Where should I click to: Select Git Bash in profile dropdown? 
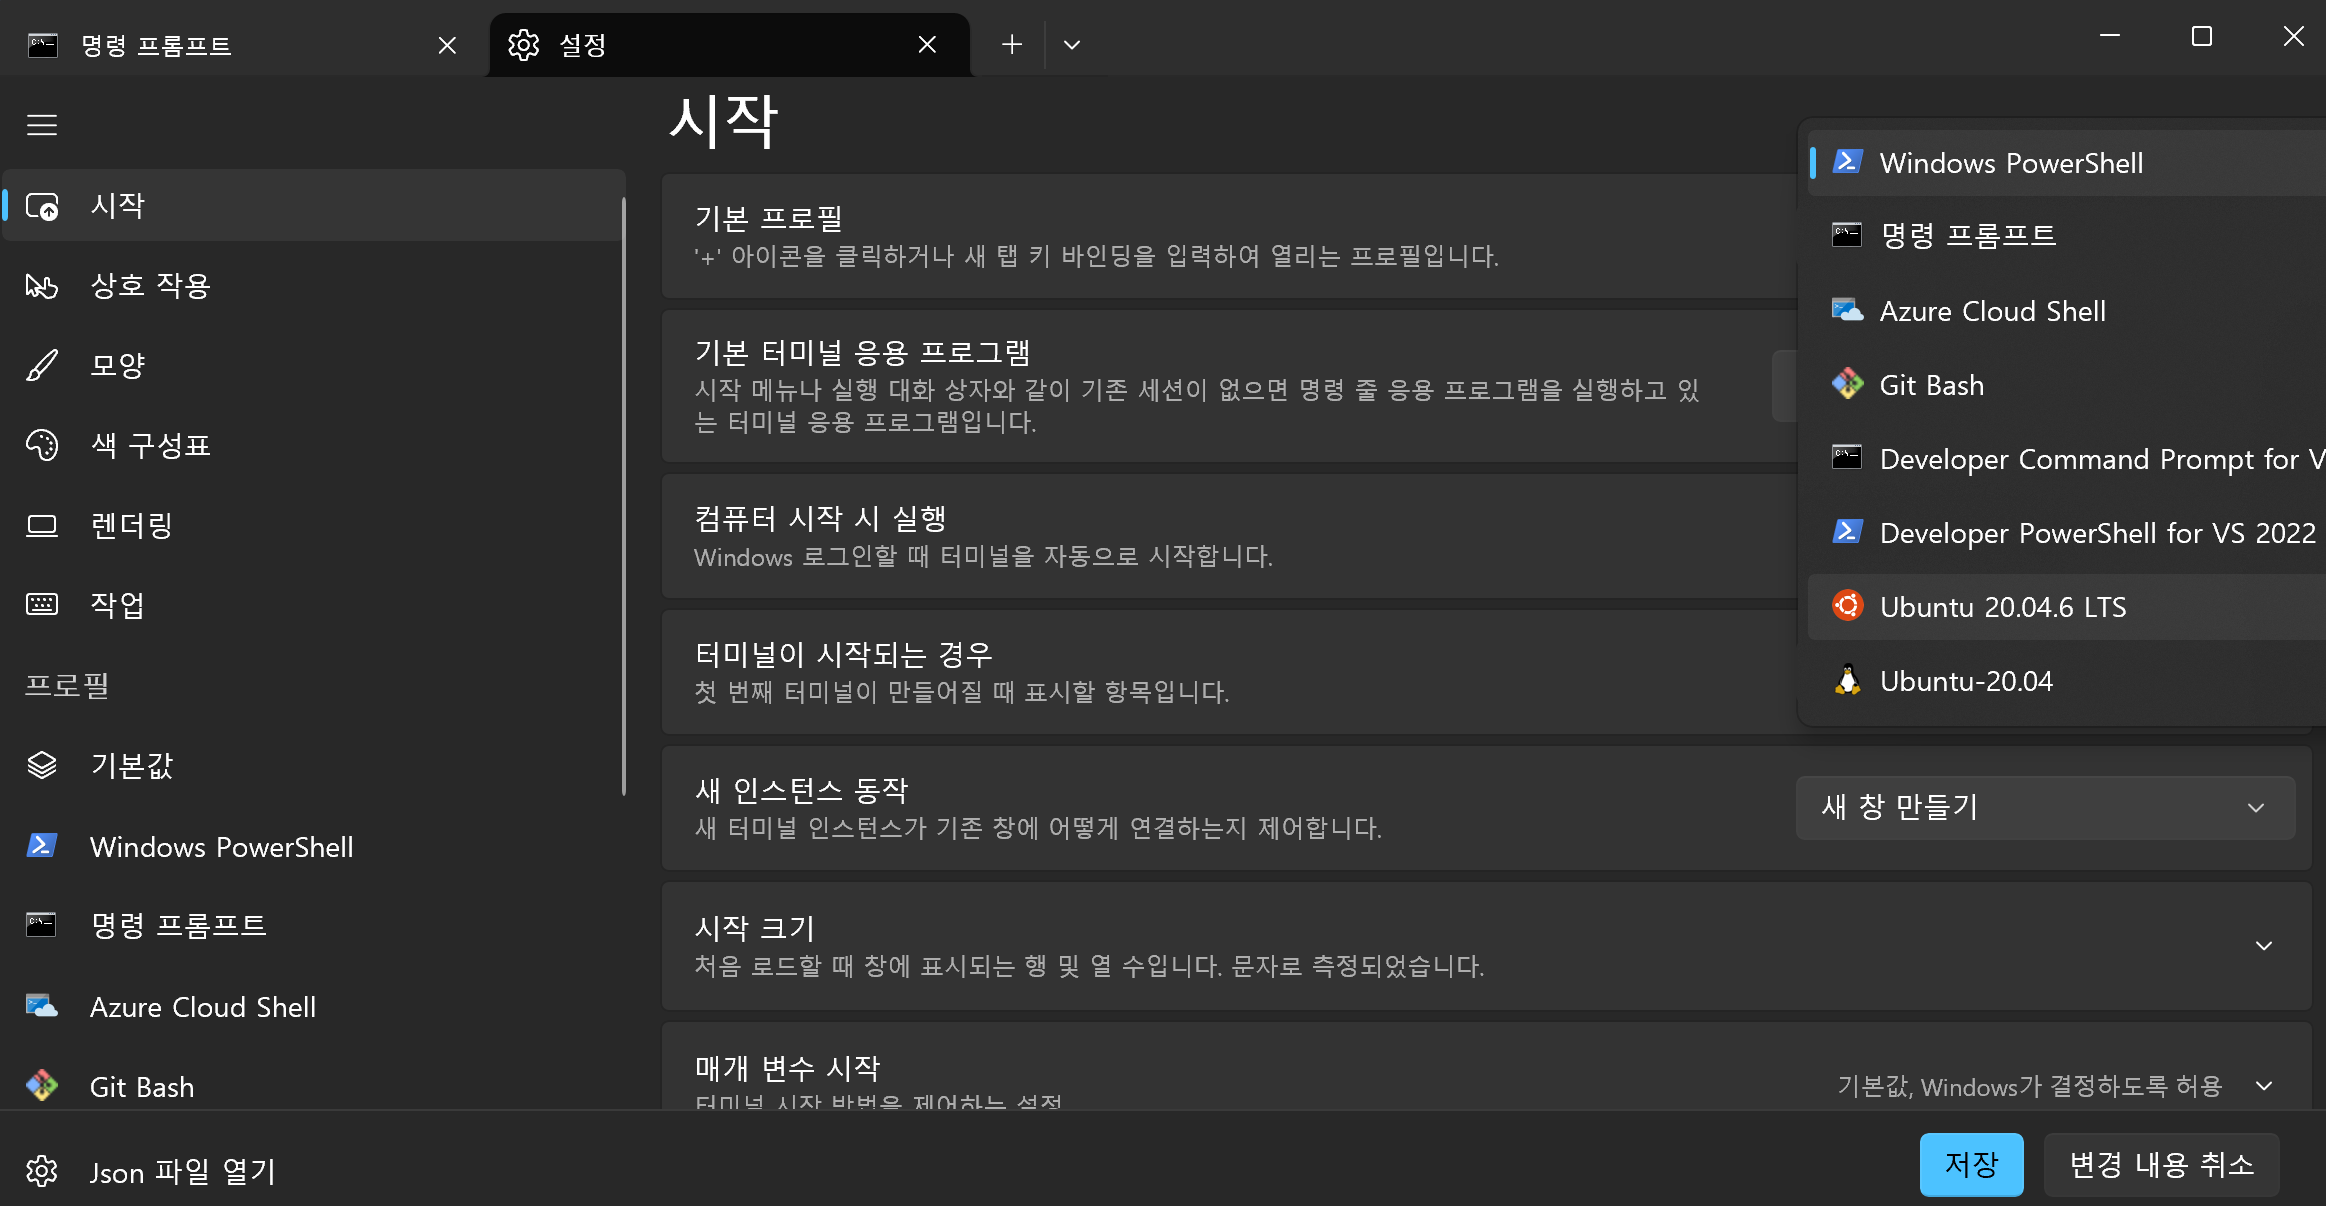pyautogui.click(x=2066, y=384)
